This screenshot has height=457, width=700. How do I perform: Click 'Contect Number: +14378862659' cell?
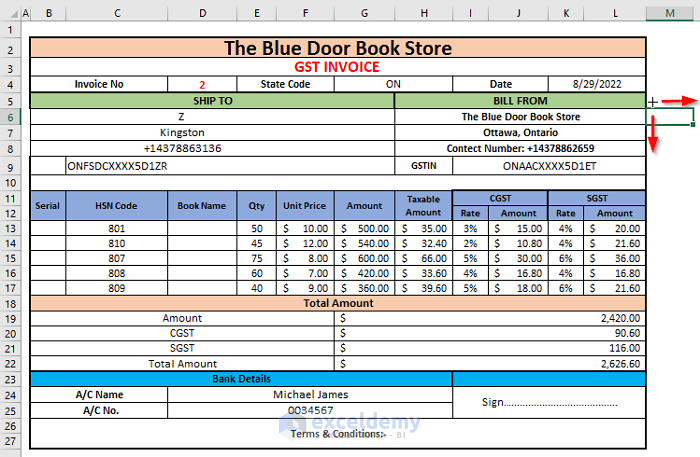(x=520, y=148)
